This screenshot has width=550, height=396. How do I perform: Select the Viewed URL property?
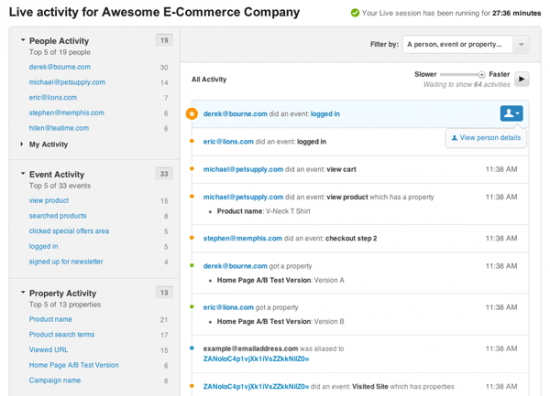click(48, 350)
